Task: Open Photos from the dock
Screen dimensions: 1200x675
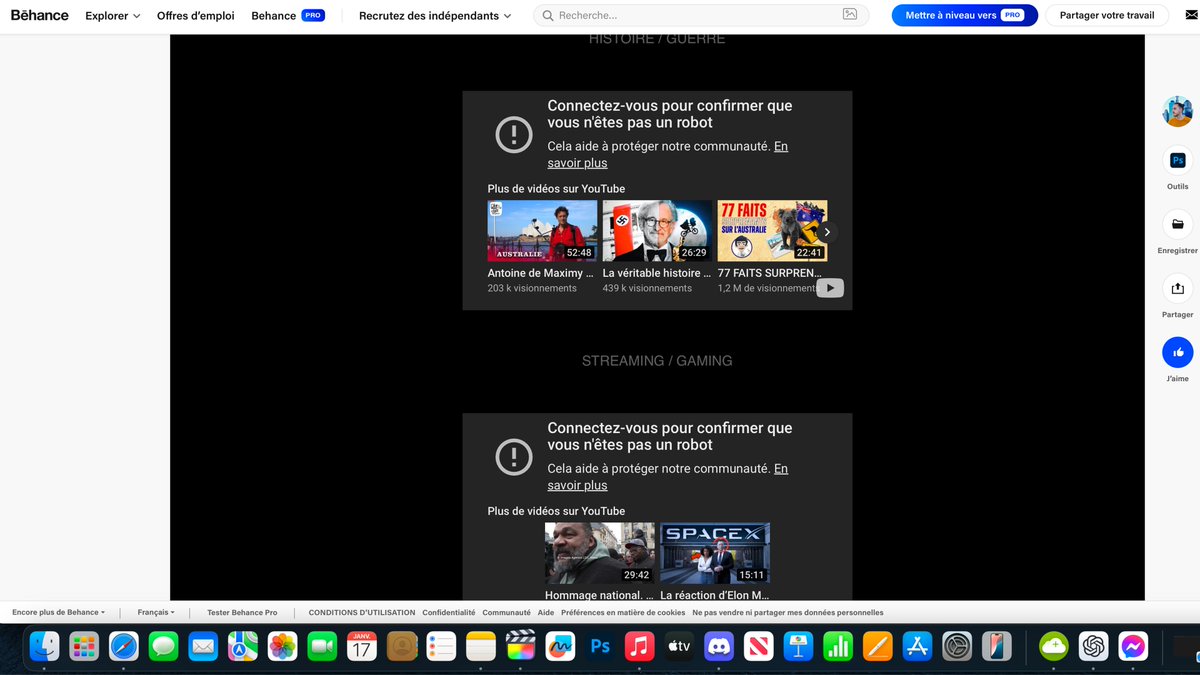Action: tap(283, 646)
